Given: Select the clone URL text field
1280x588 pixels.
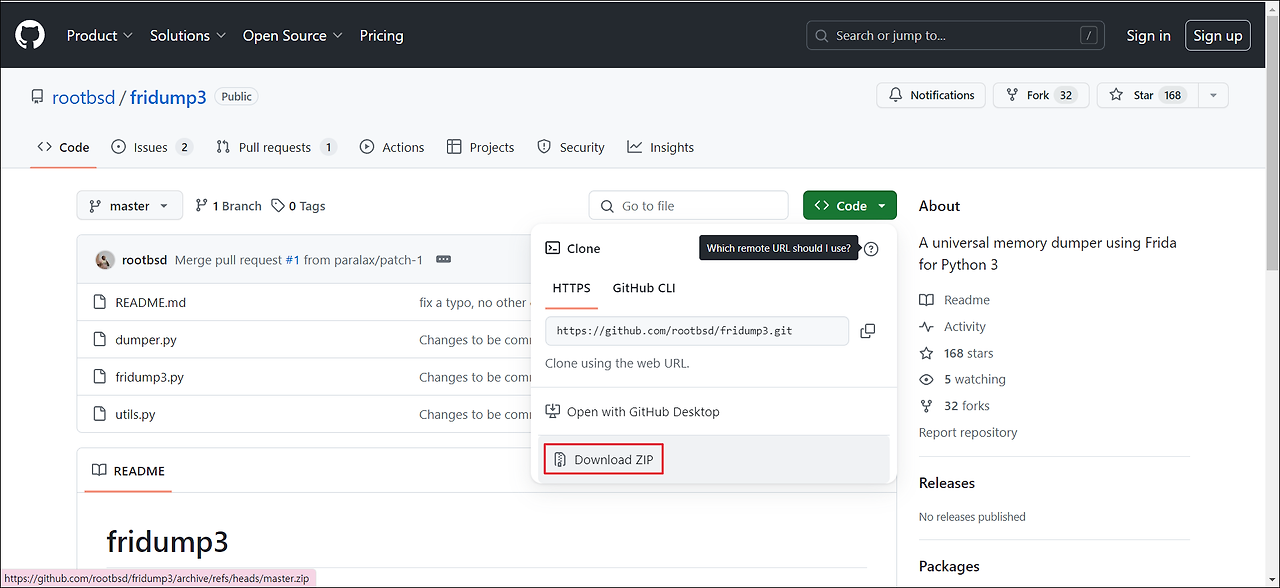Looking at the screenshot, I should point(697,331).
